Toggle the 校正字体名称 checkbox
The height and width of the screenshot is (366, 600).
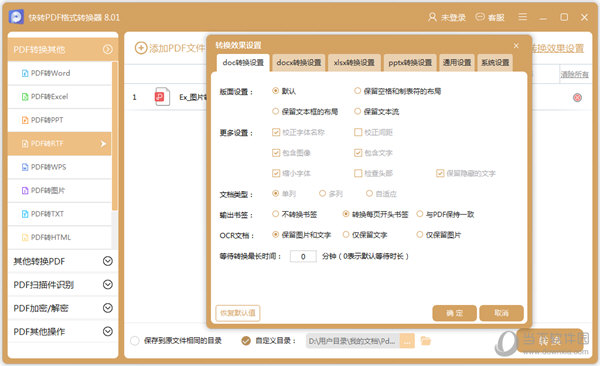point(276,132)
